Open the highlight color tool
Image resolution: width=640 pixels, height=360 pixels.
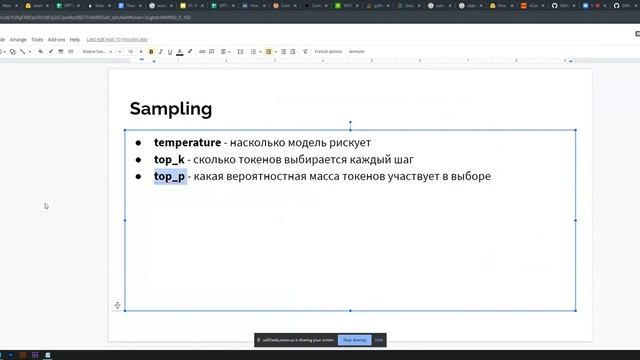click(190, 52)
